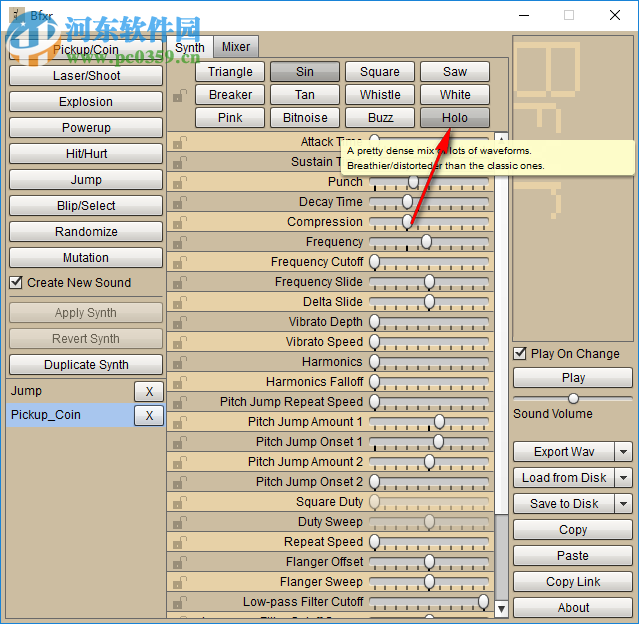
Task: Select the Whistle waveform
Action: point(380,95)
